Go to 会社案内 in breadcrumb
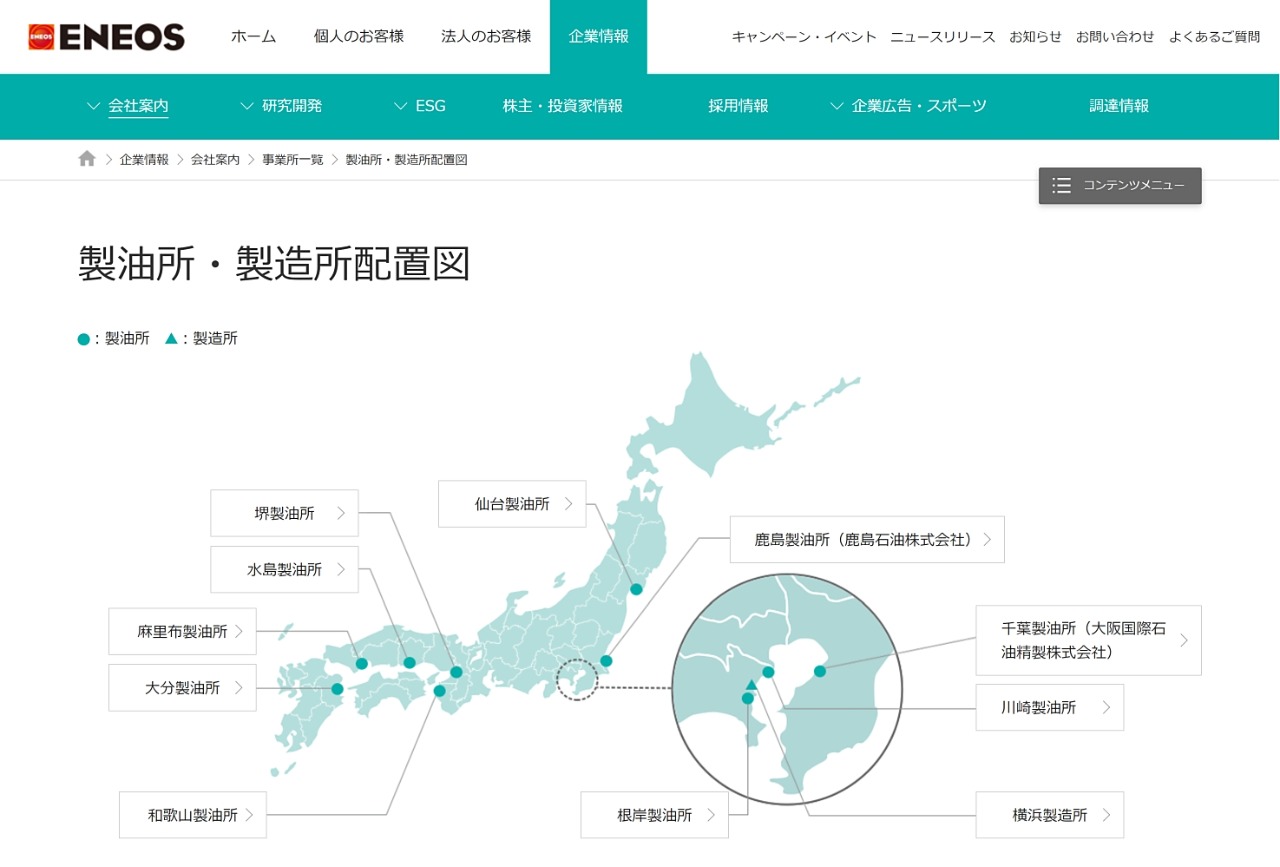Viewport: 1280px width, 867px height. coord(215,160)
